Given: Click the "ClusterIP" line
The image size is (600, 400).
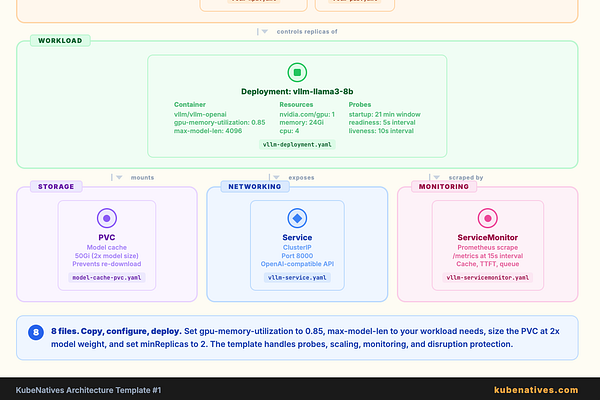Looking at the screenshot, I should coord(297,248).
